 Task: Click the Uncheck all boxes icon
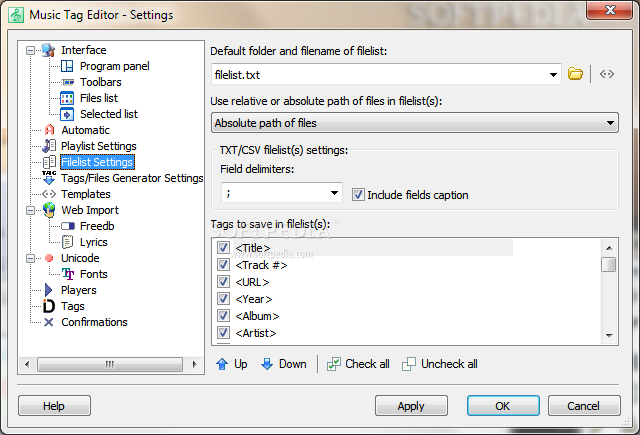click(409, 364)
